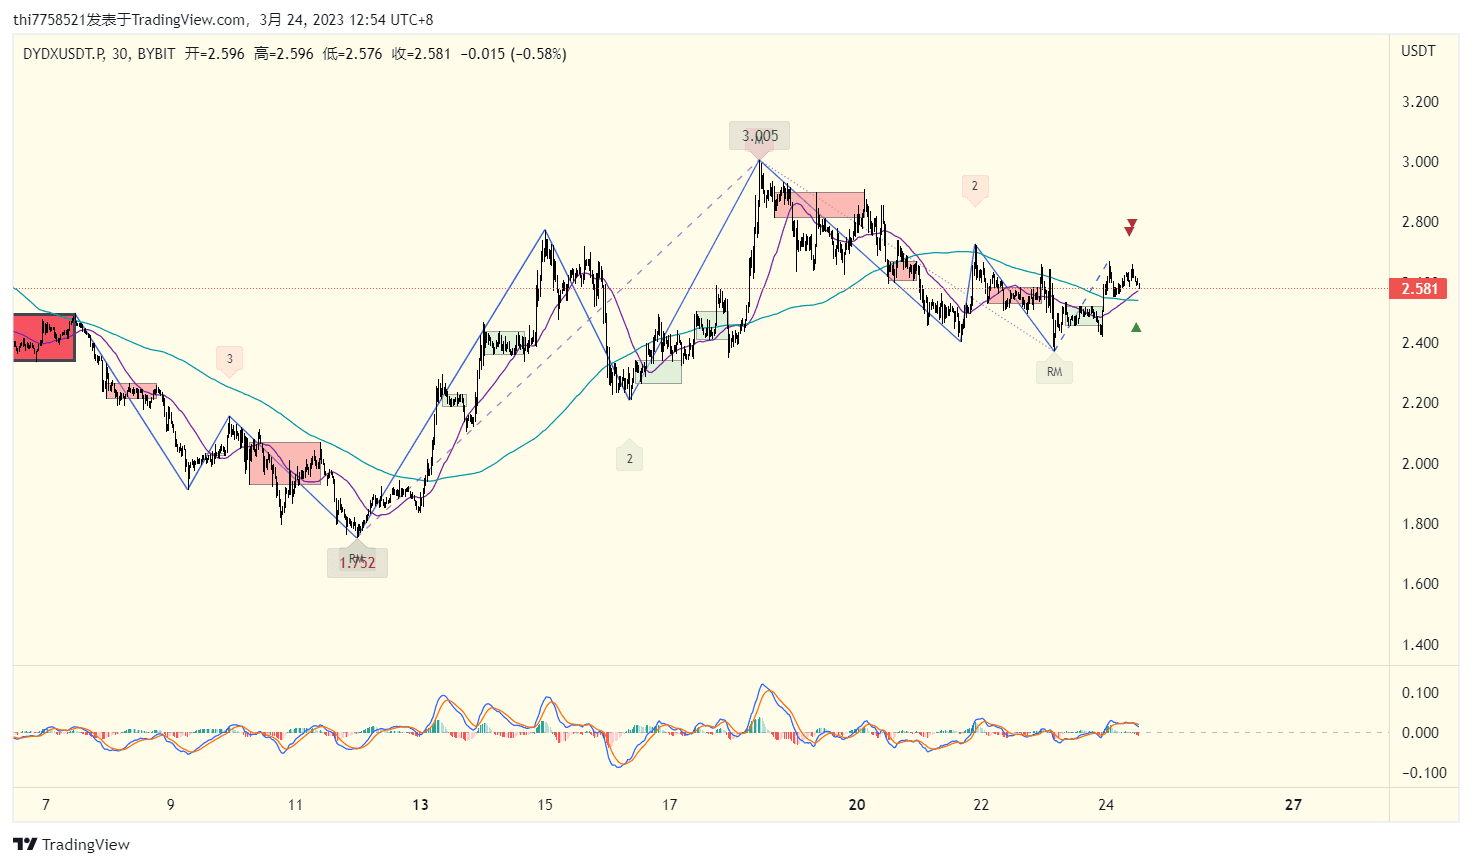Click the green wave label 2 below chart
This screenshot has height=866, width=1472.
629,457
